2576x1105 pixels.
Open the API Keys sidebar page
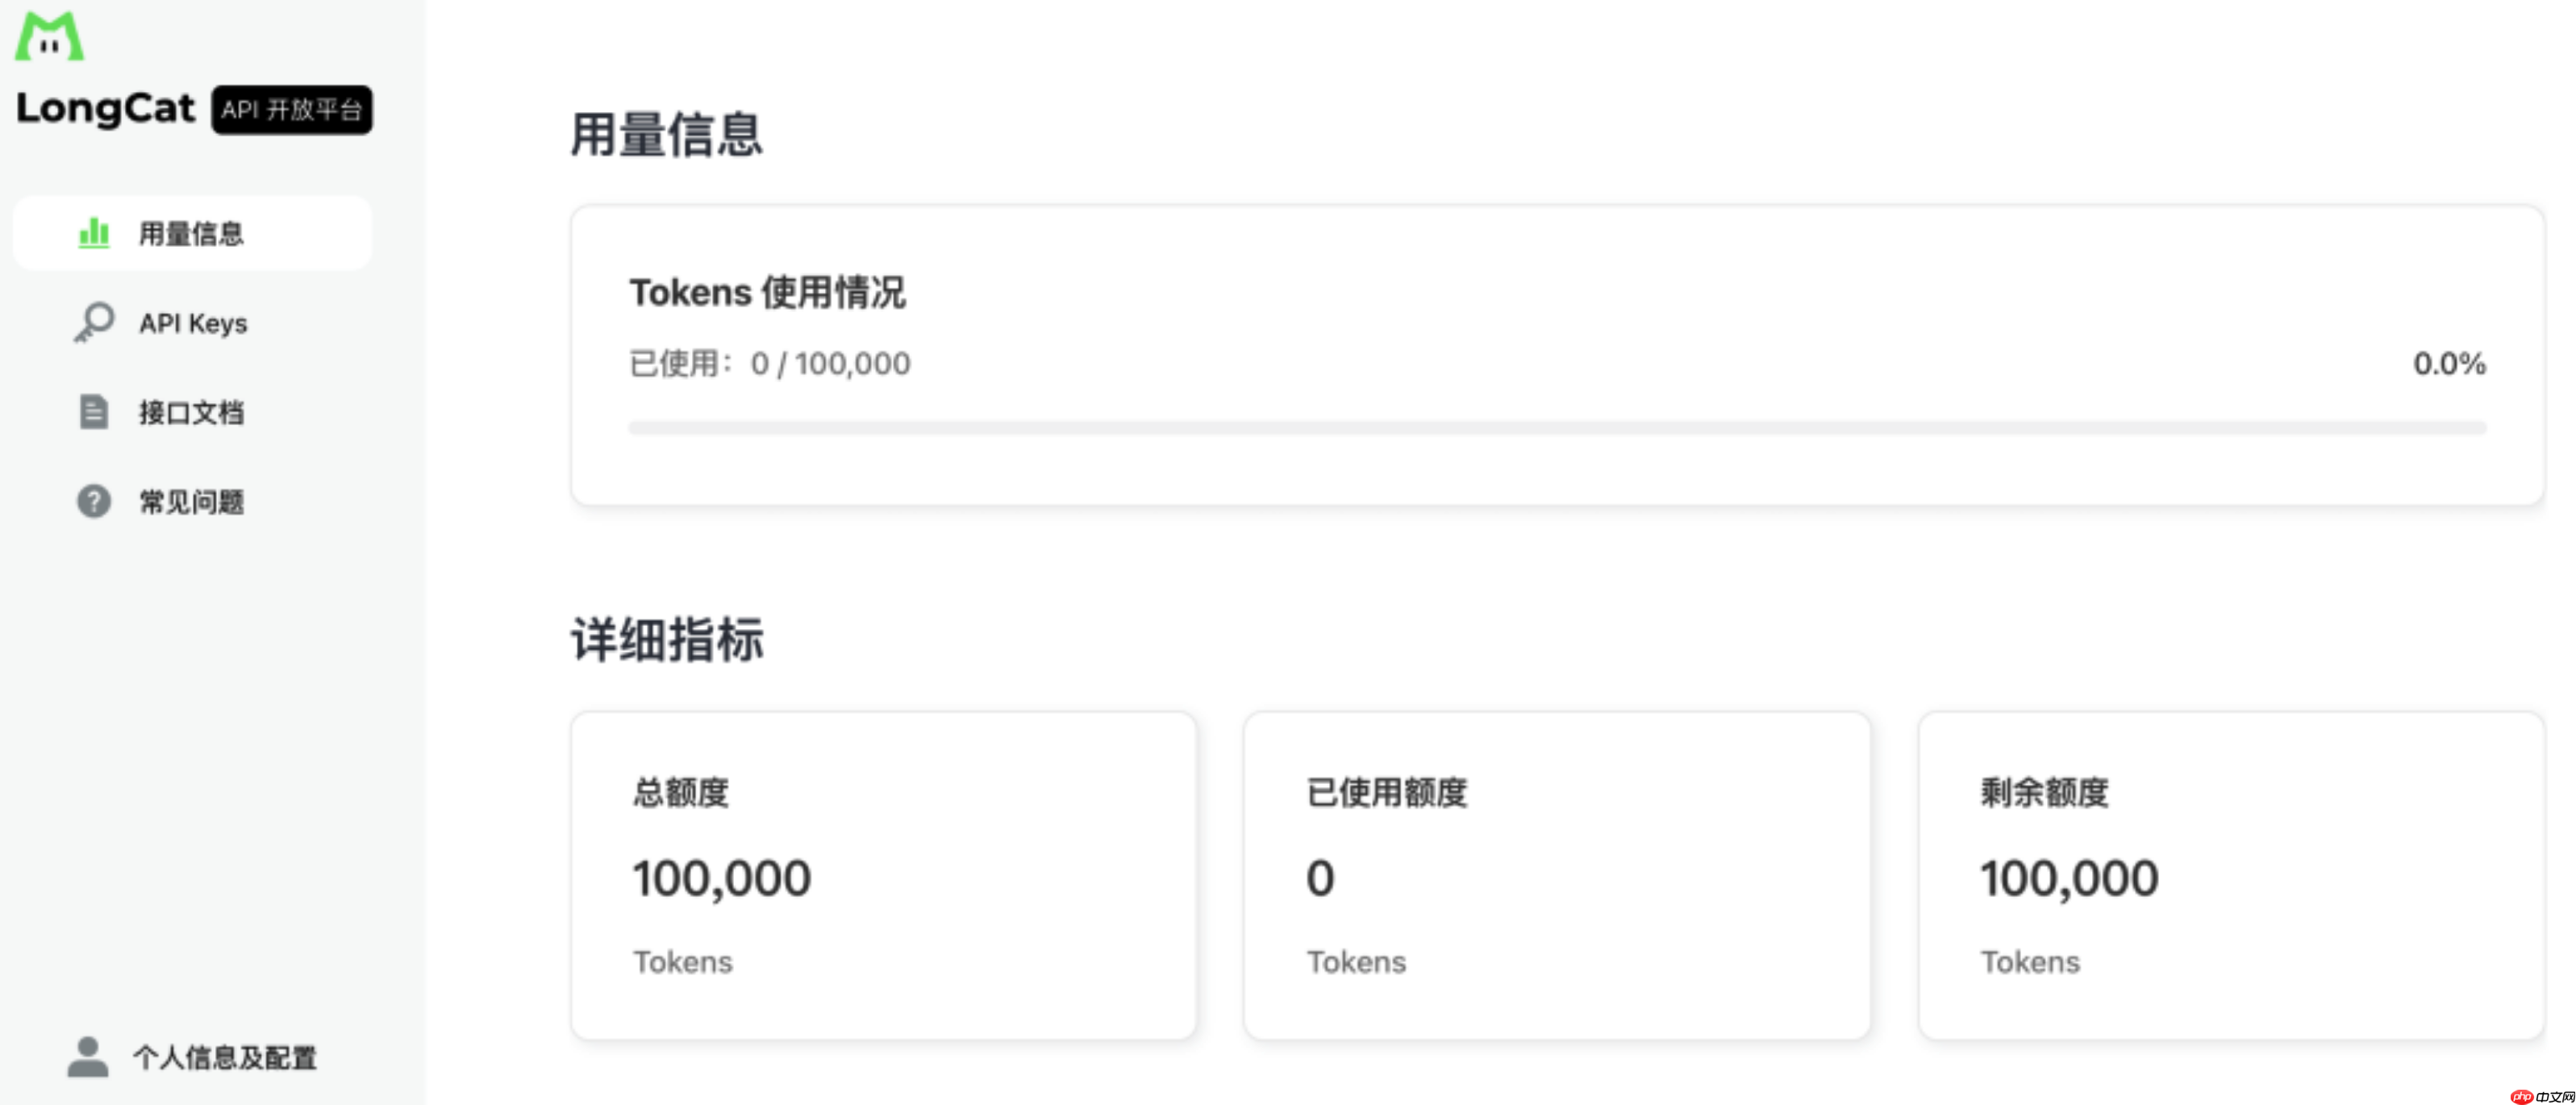point(193,322)
